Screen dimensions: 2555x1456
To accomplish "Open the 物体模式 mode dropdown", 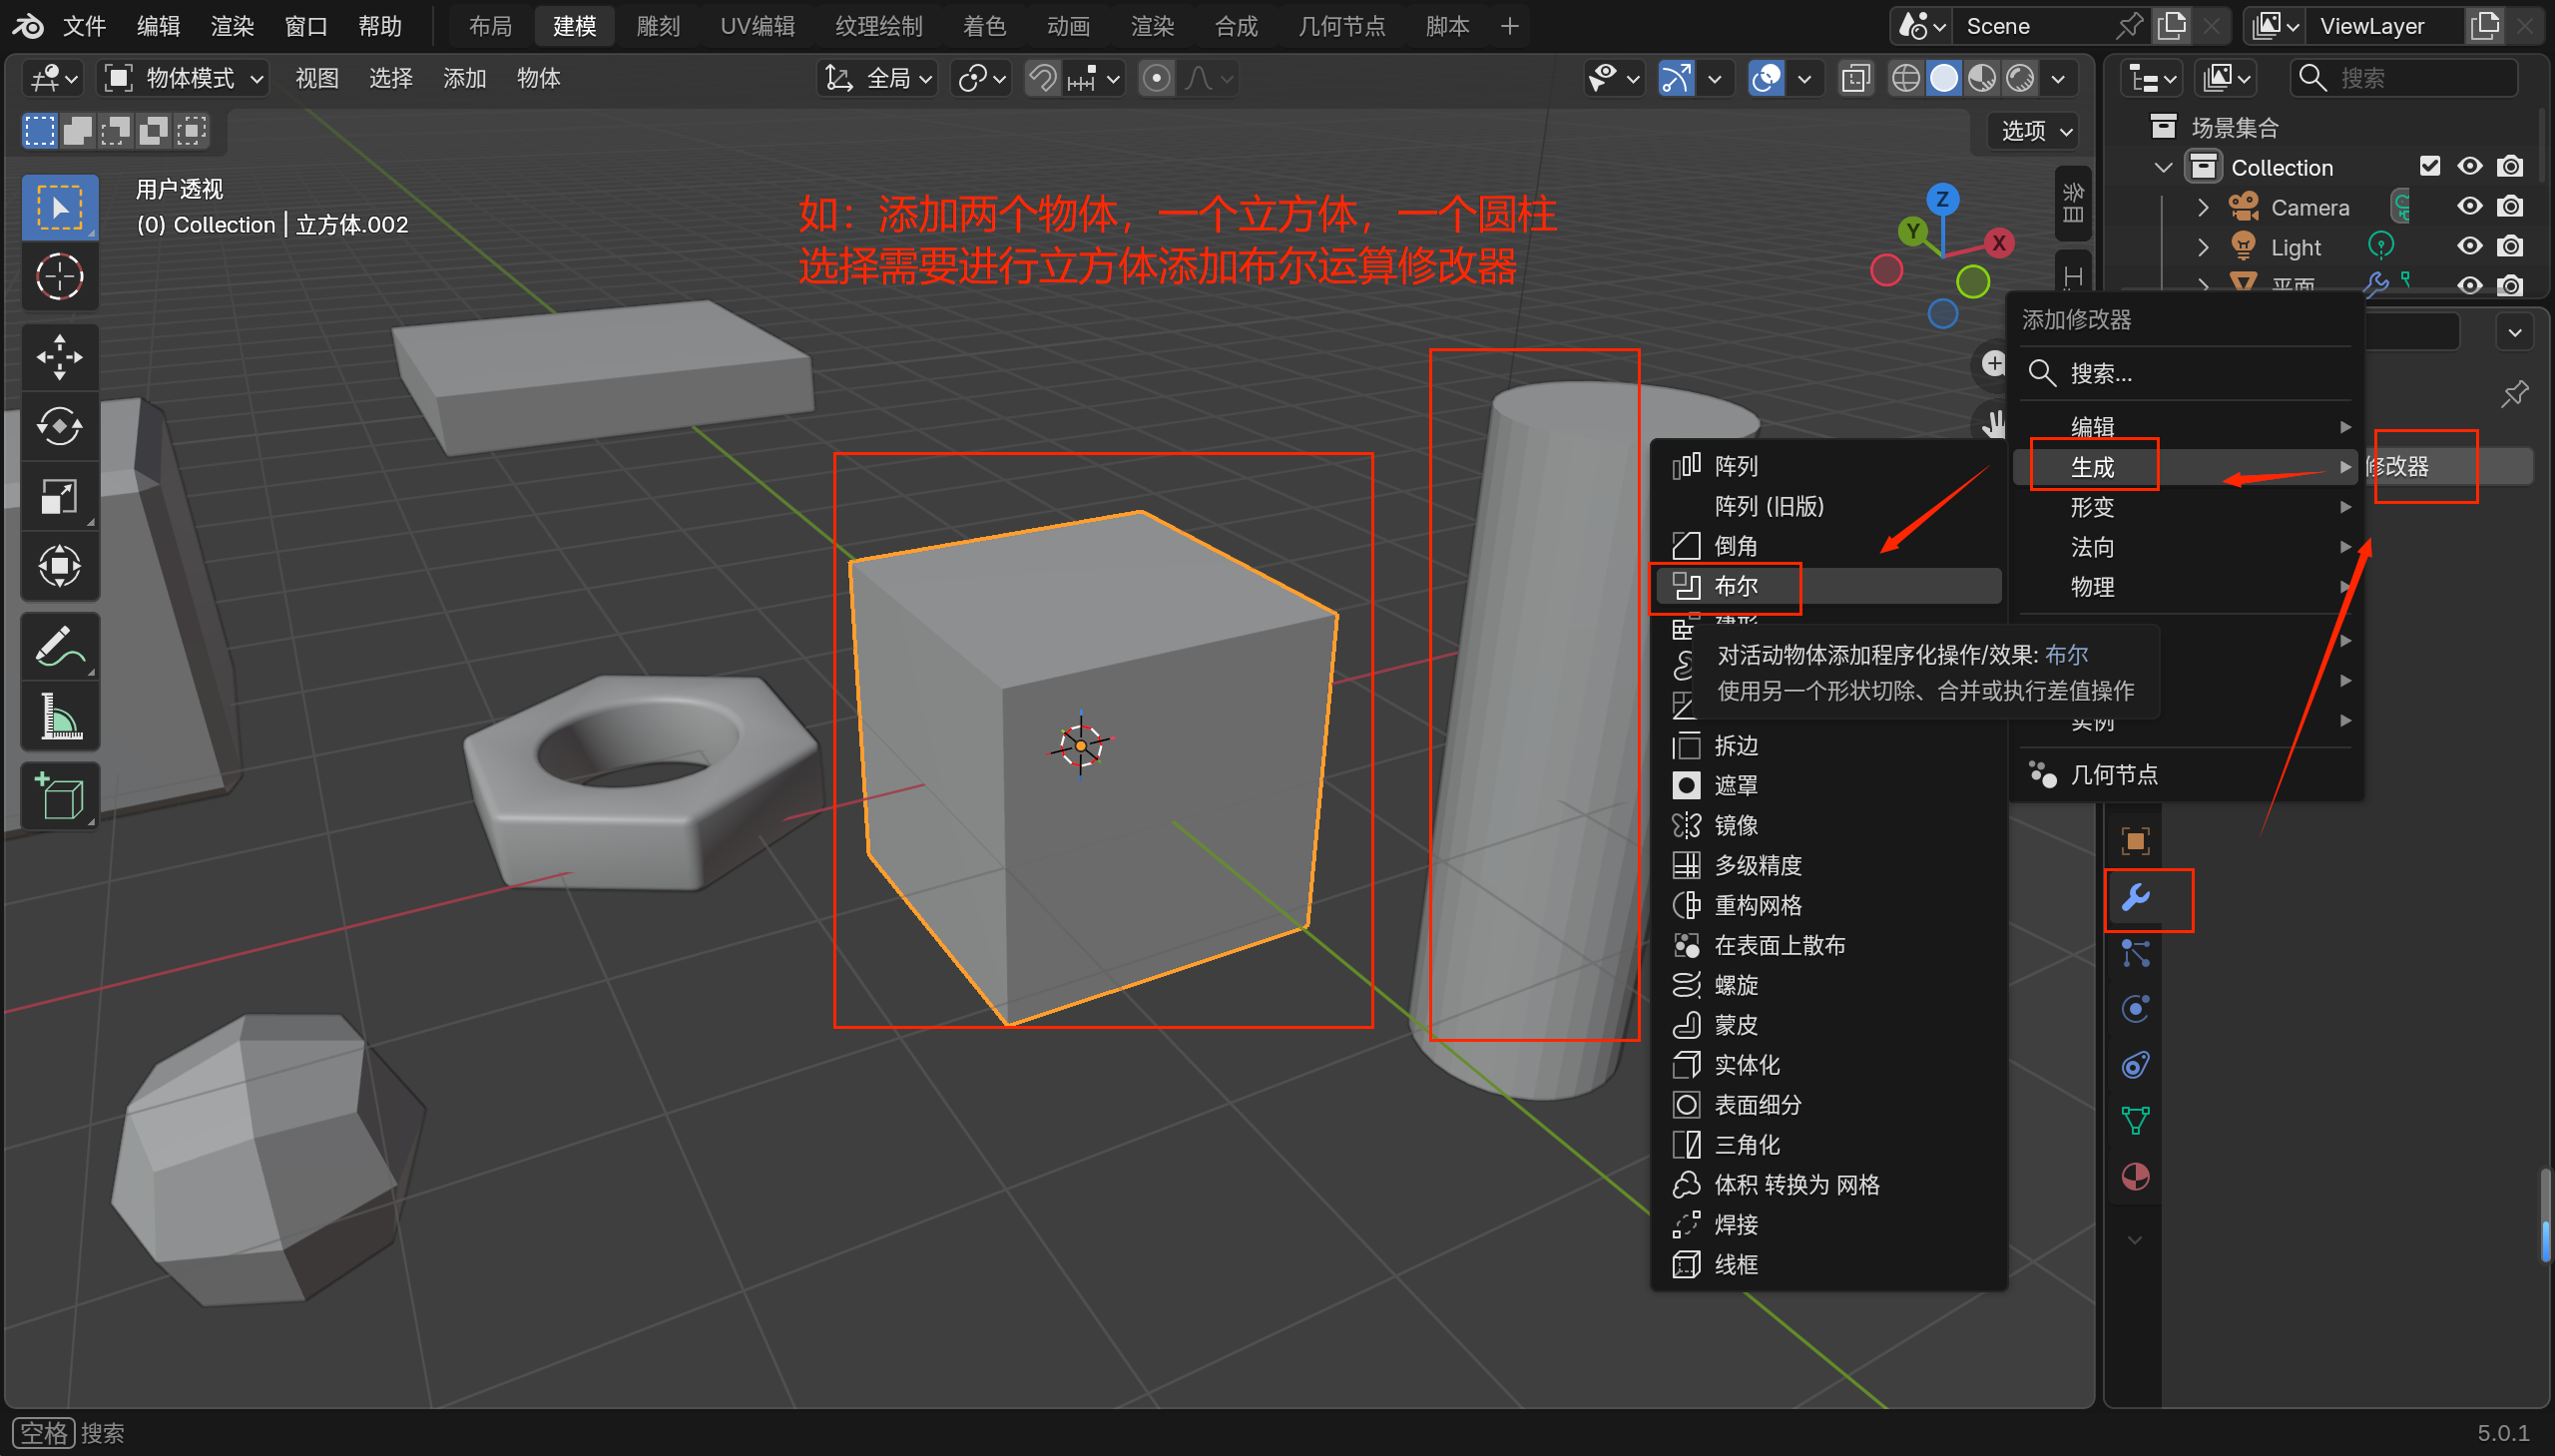I will coord(185,78).
